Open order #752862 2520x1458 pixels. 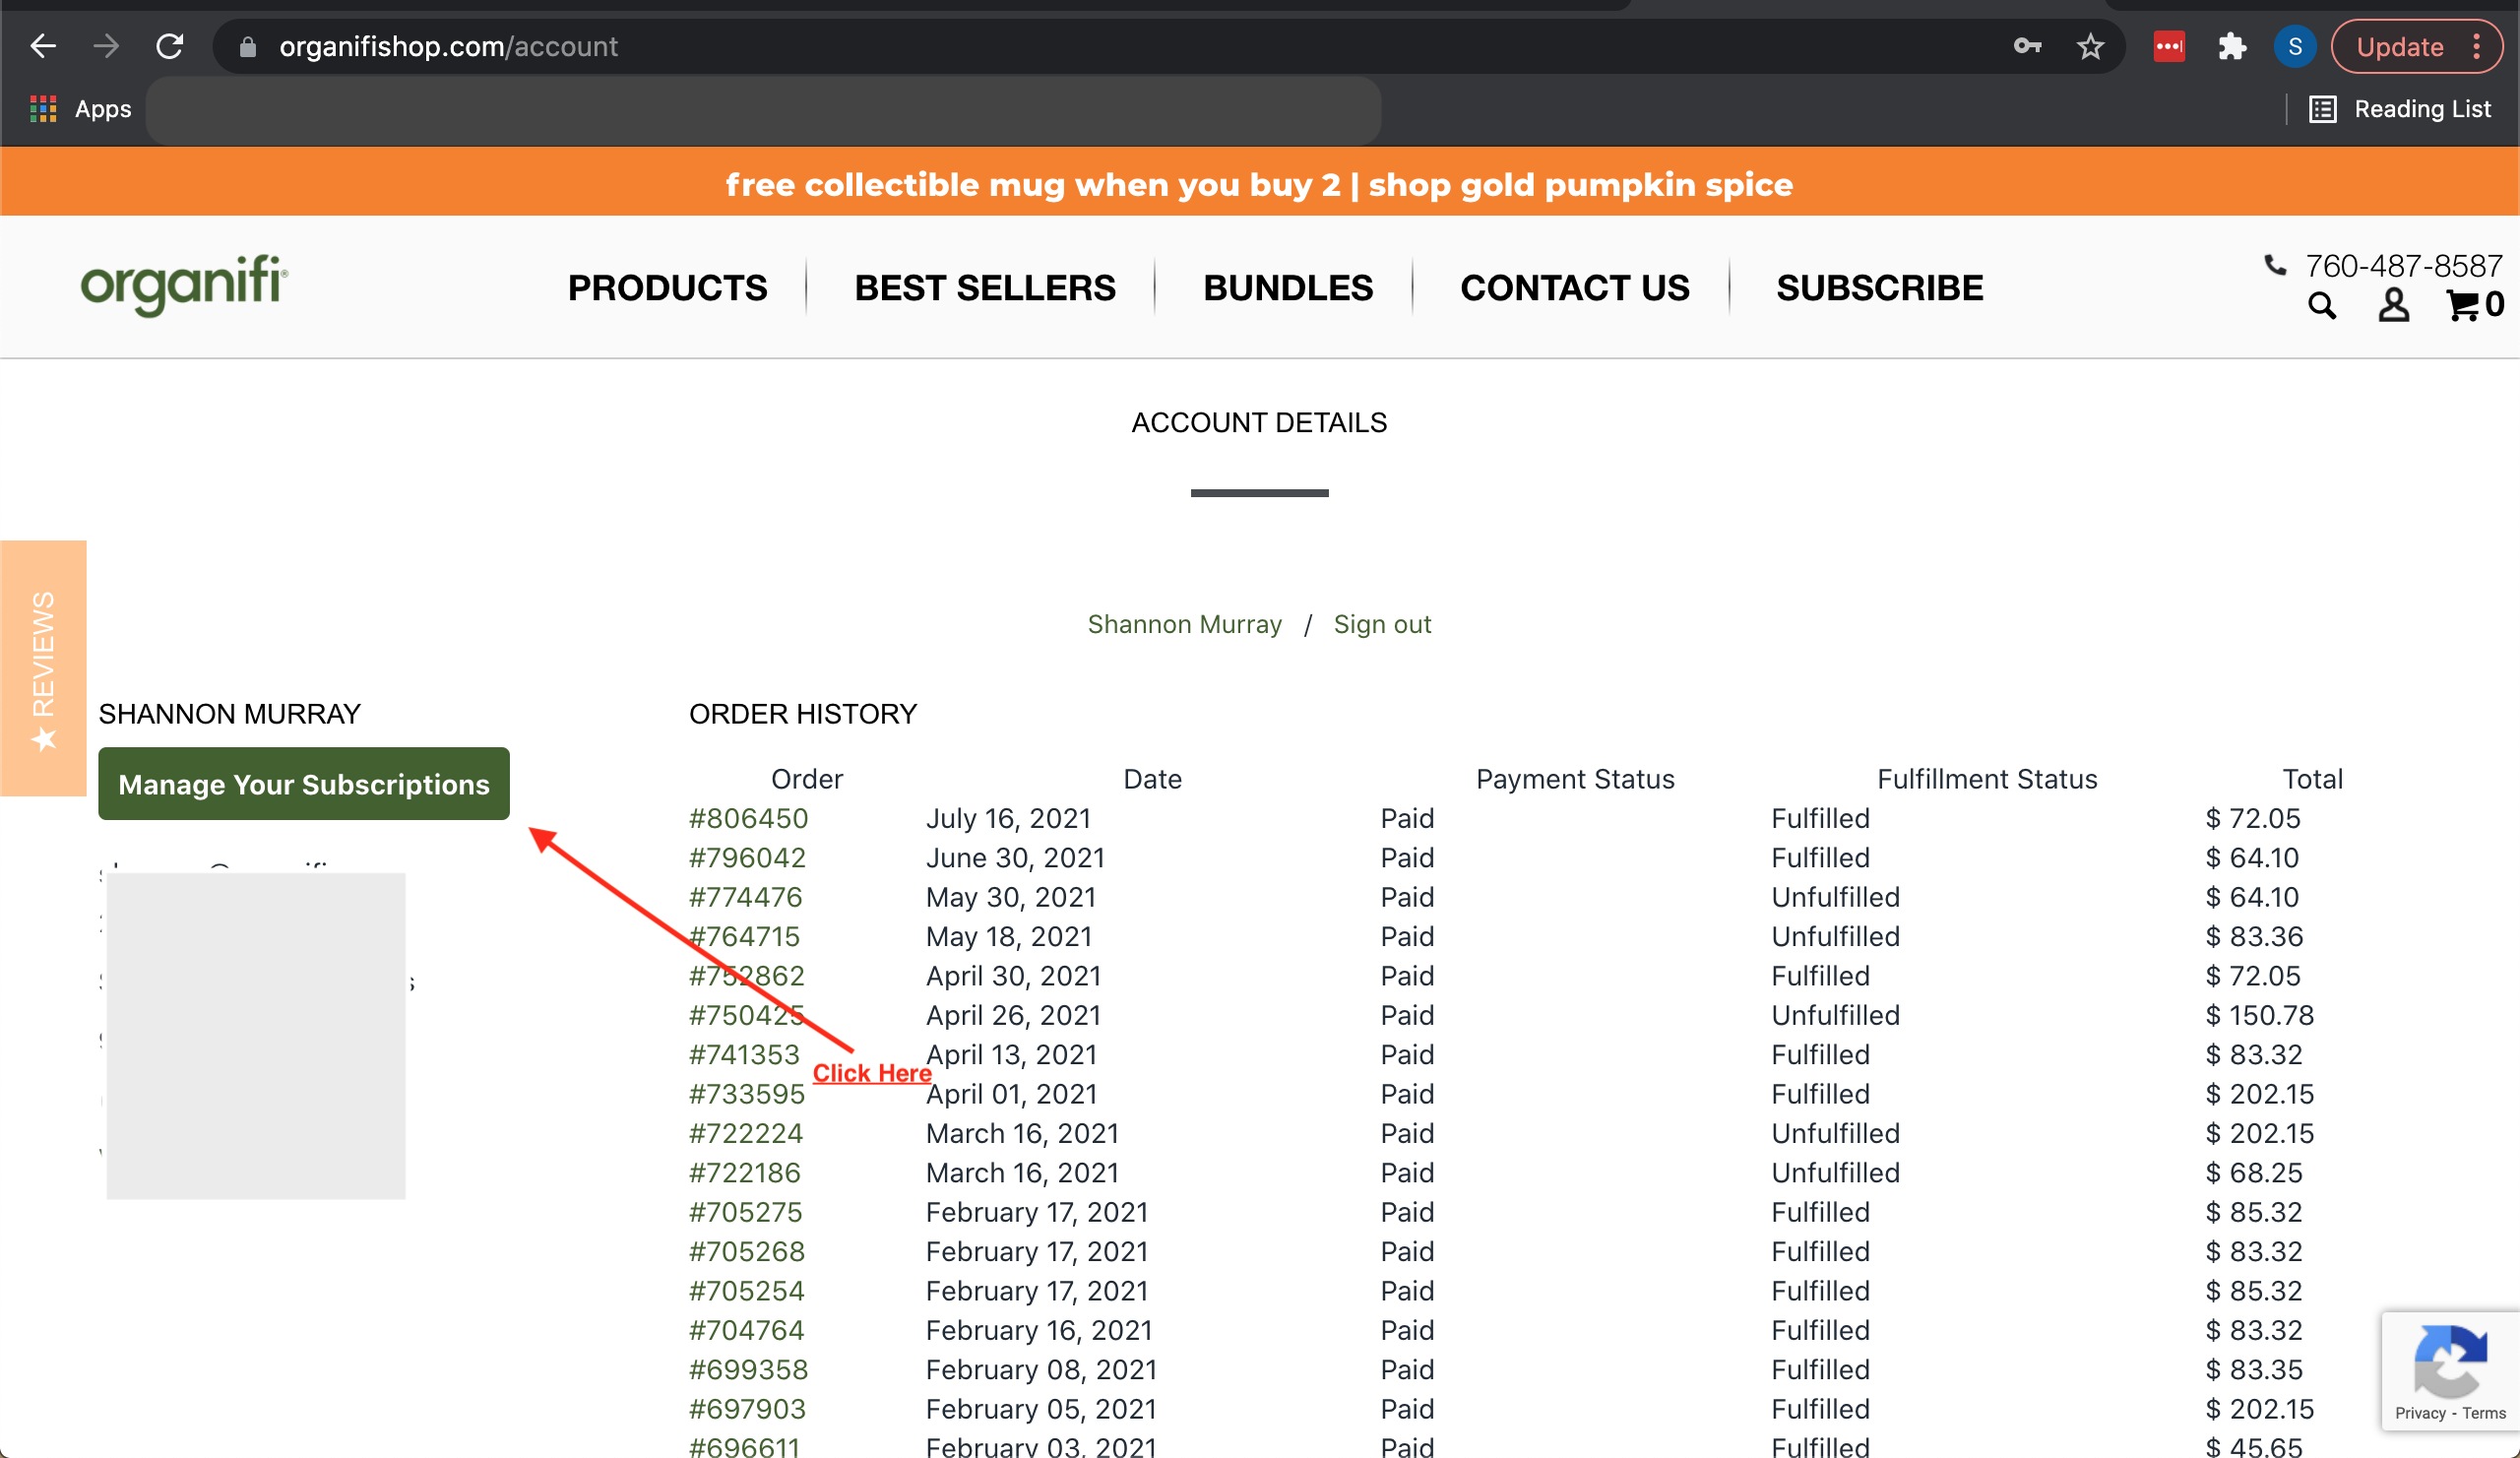(746, 975)
